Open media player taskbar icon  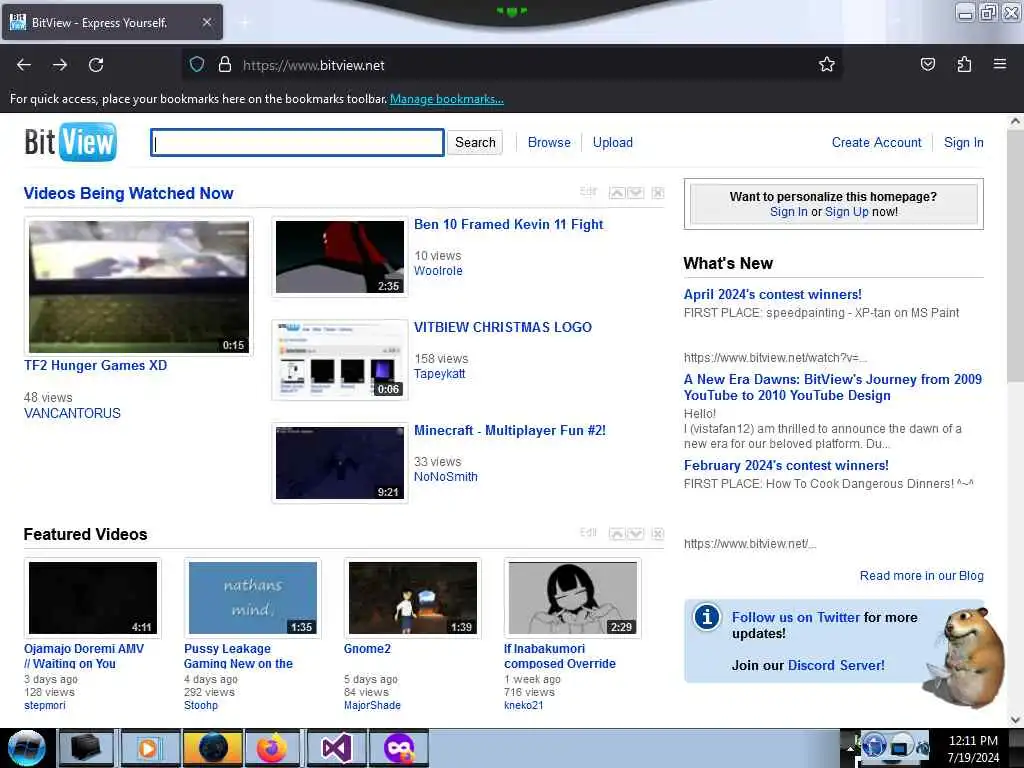click(x=149, y=748)
